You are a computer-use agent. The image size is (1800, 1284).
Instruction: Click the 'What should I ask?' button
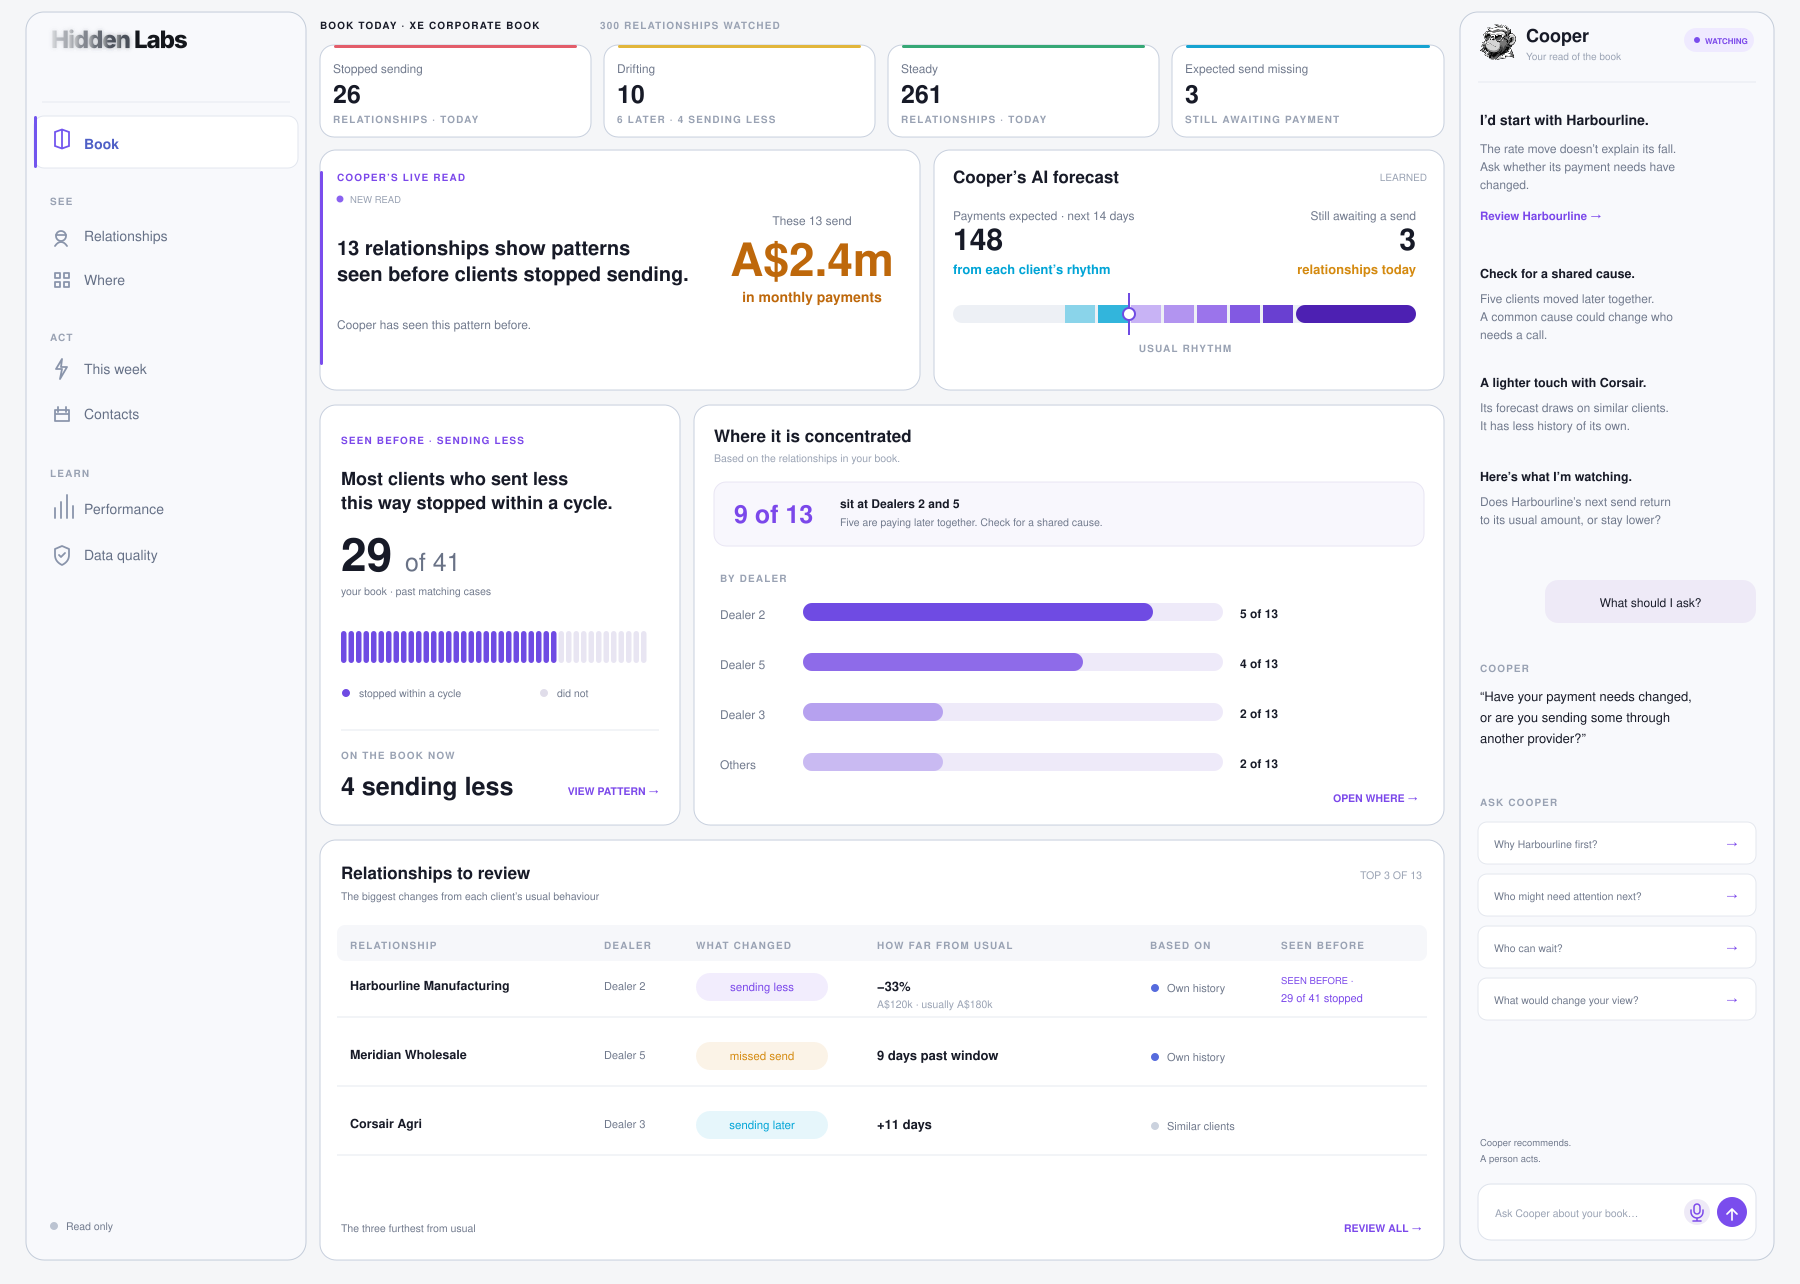(x=1650, y=602)
